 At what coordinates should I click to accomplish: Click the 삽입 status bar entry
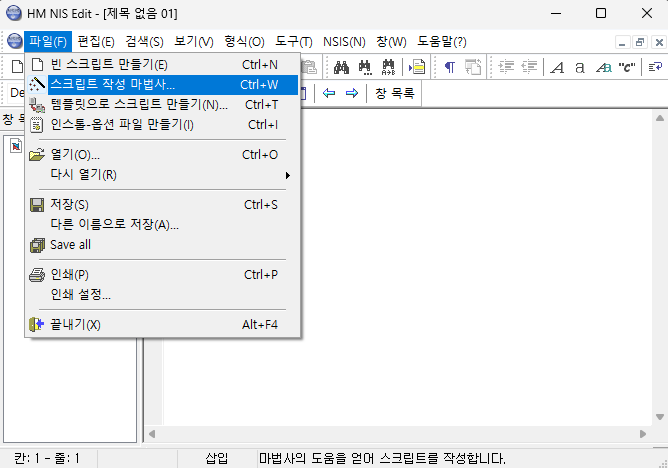point(217,459)
